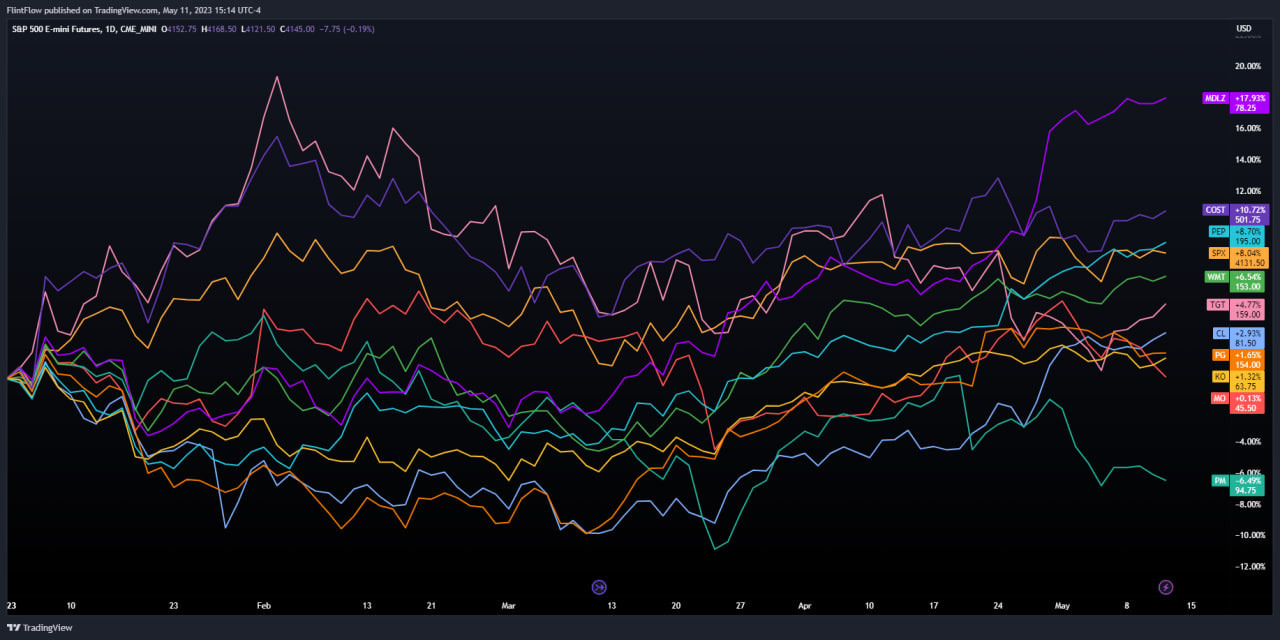
Task: Click the MDLZ +17.93% value tag
Action: (x=1249, y=103)
